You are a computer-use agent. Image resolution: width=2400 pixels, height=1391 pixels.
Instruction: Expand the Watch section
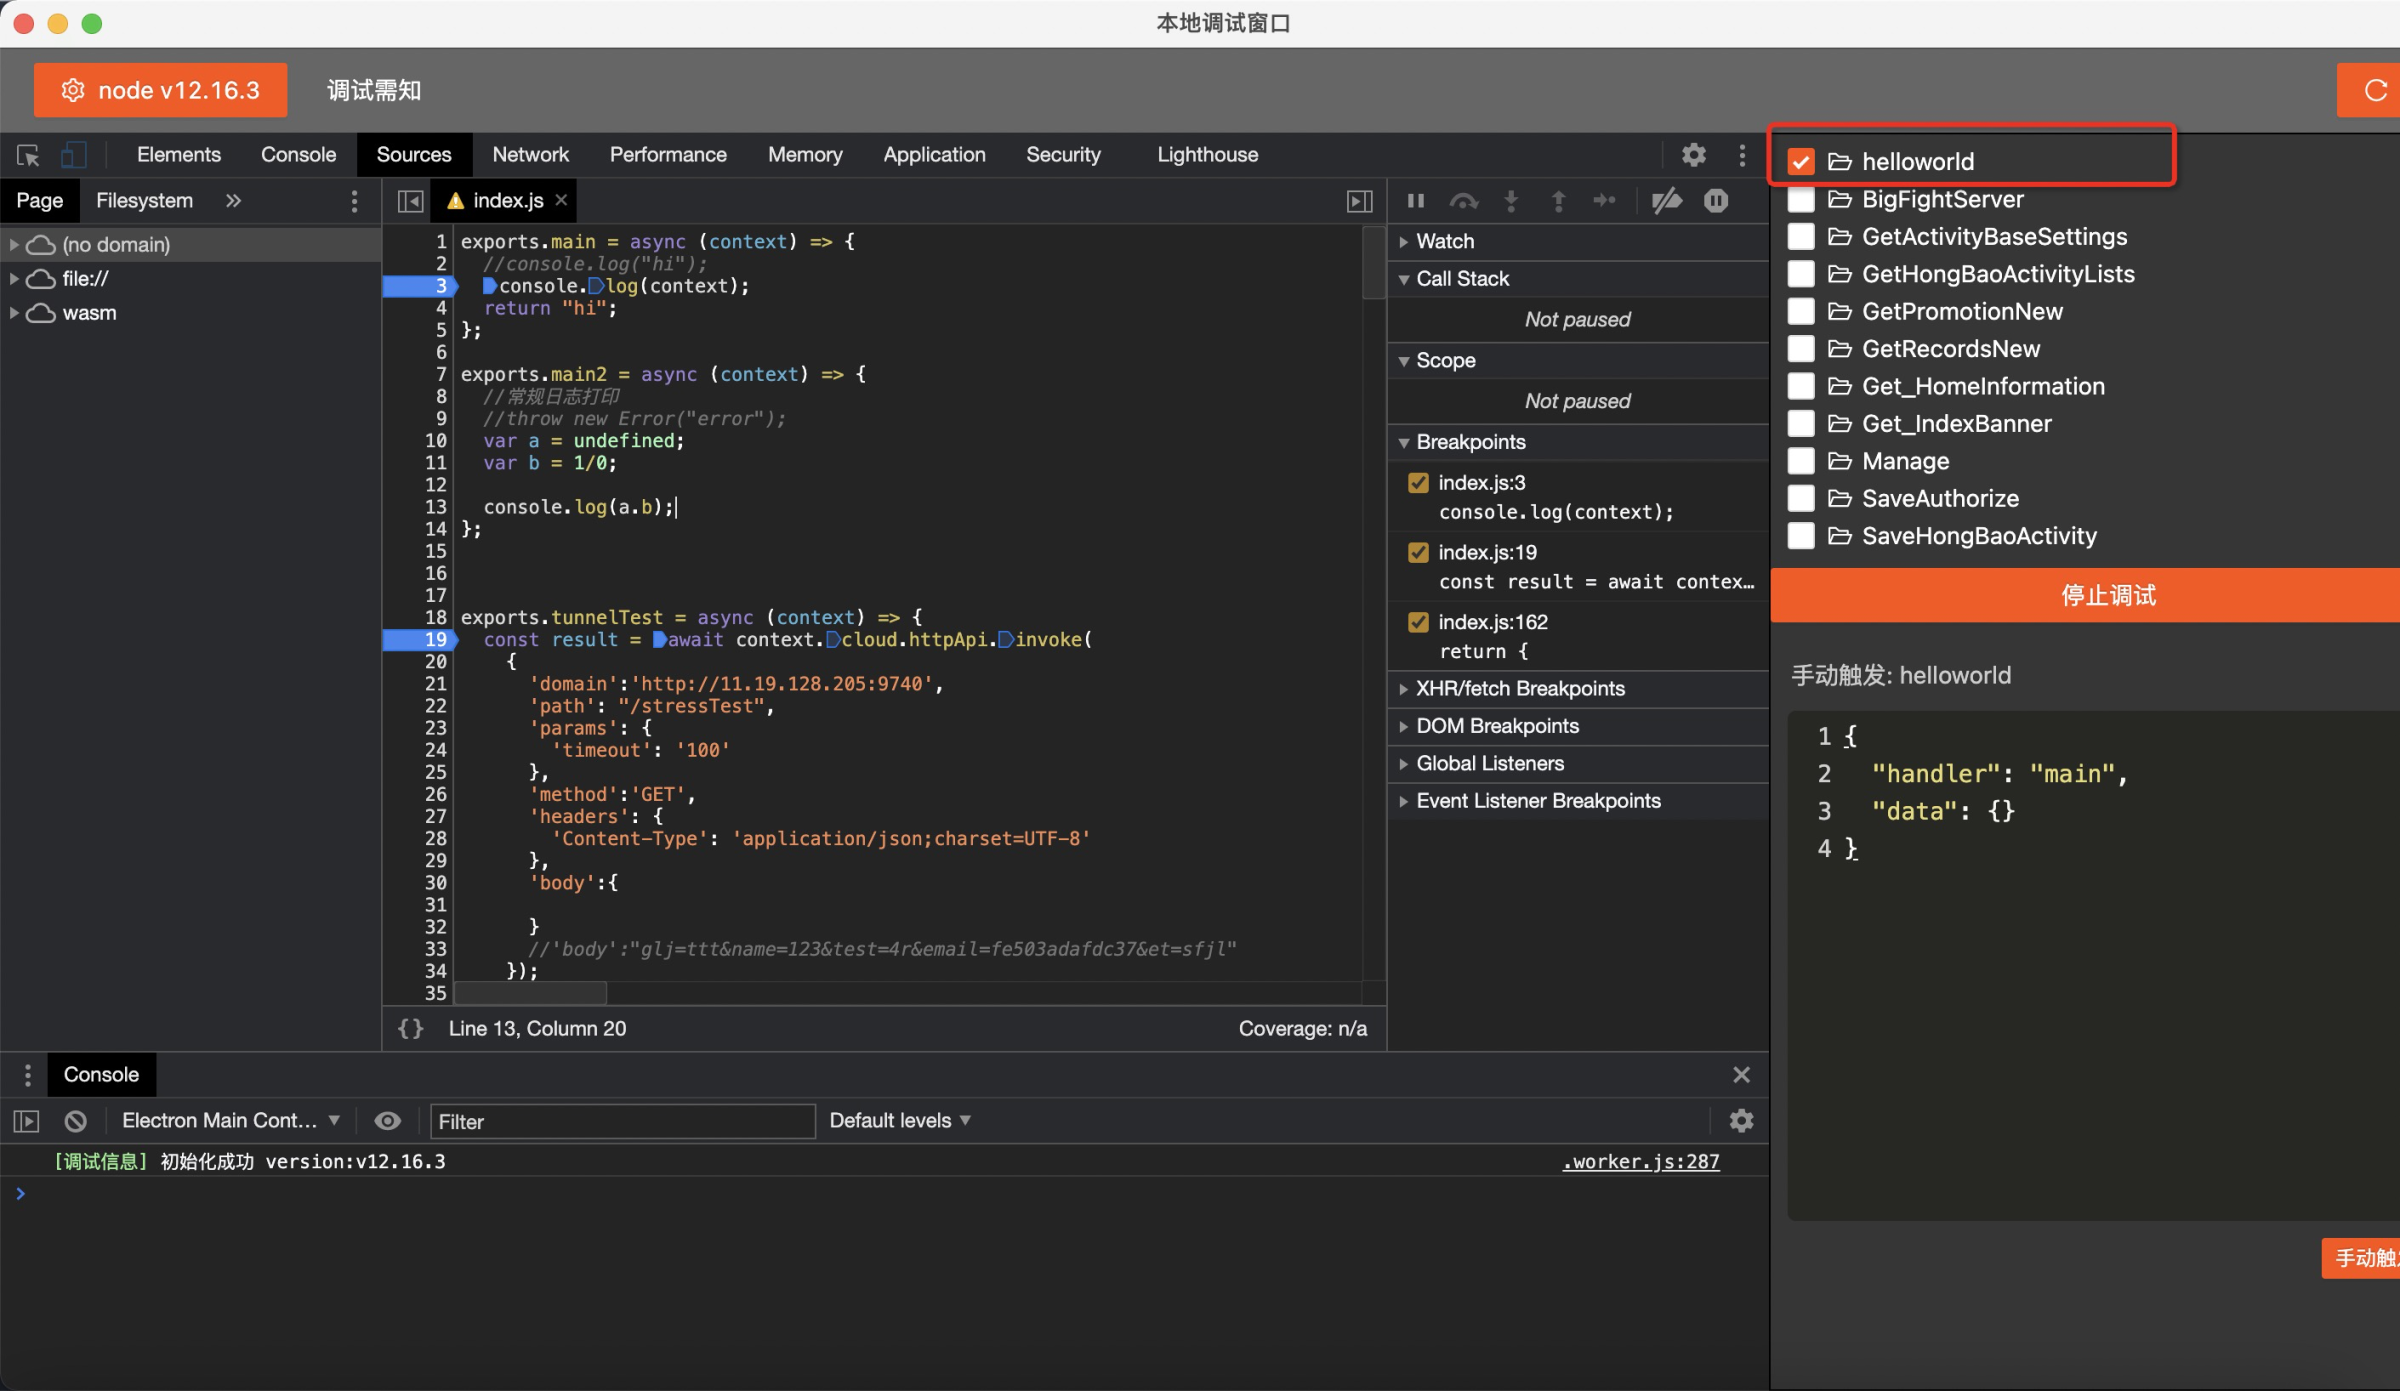[x=1578, y=241]
